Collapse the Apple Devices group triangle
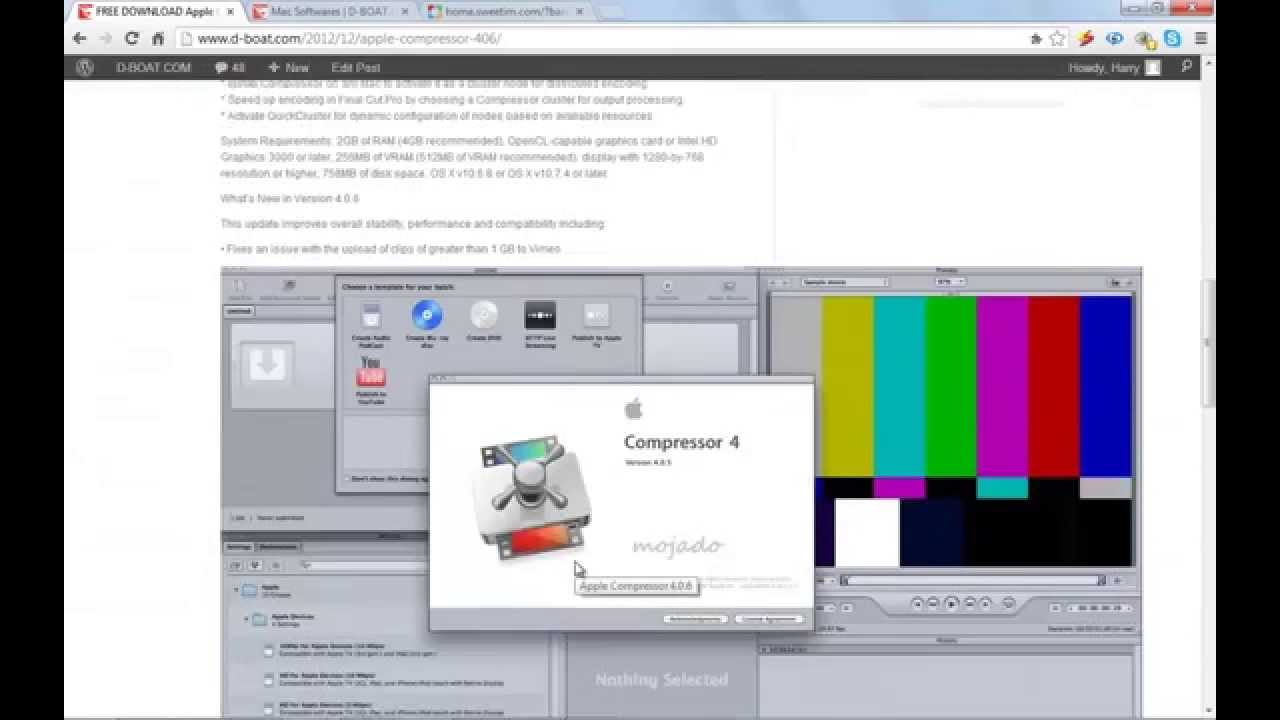The image size is (1280, 720). tap(246, 620)
